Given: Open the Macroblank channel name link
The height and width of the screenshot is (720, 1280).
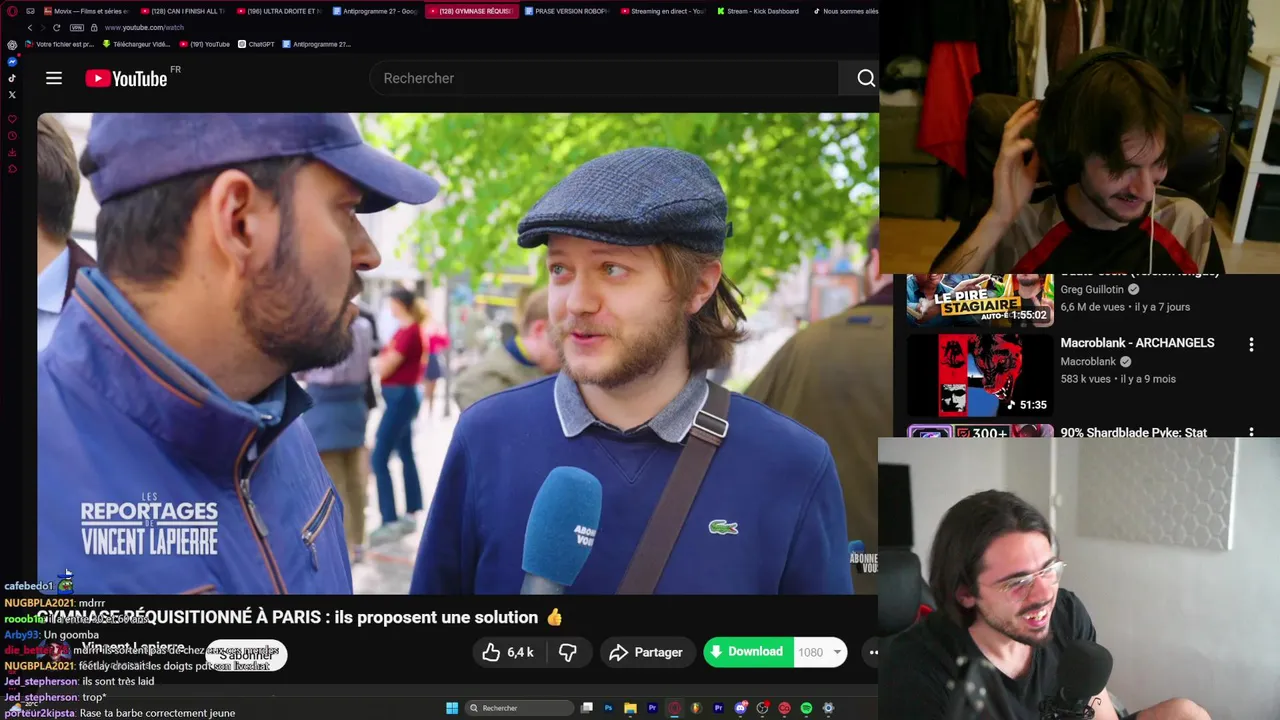Looking at the screenshot, I should 1088,362.
